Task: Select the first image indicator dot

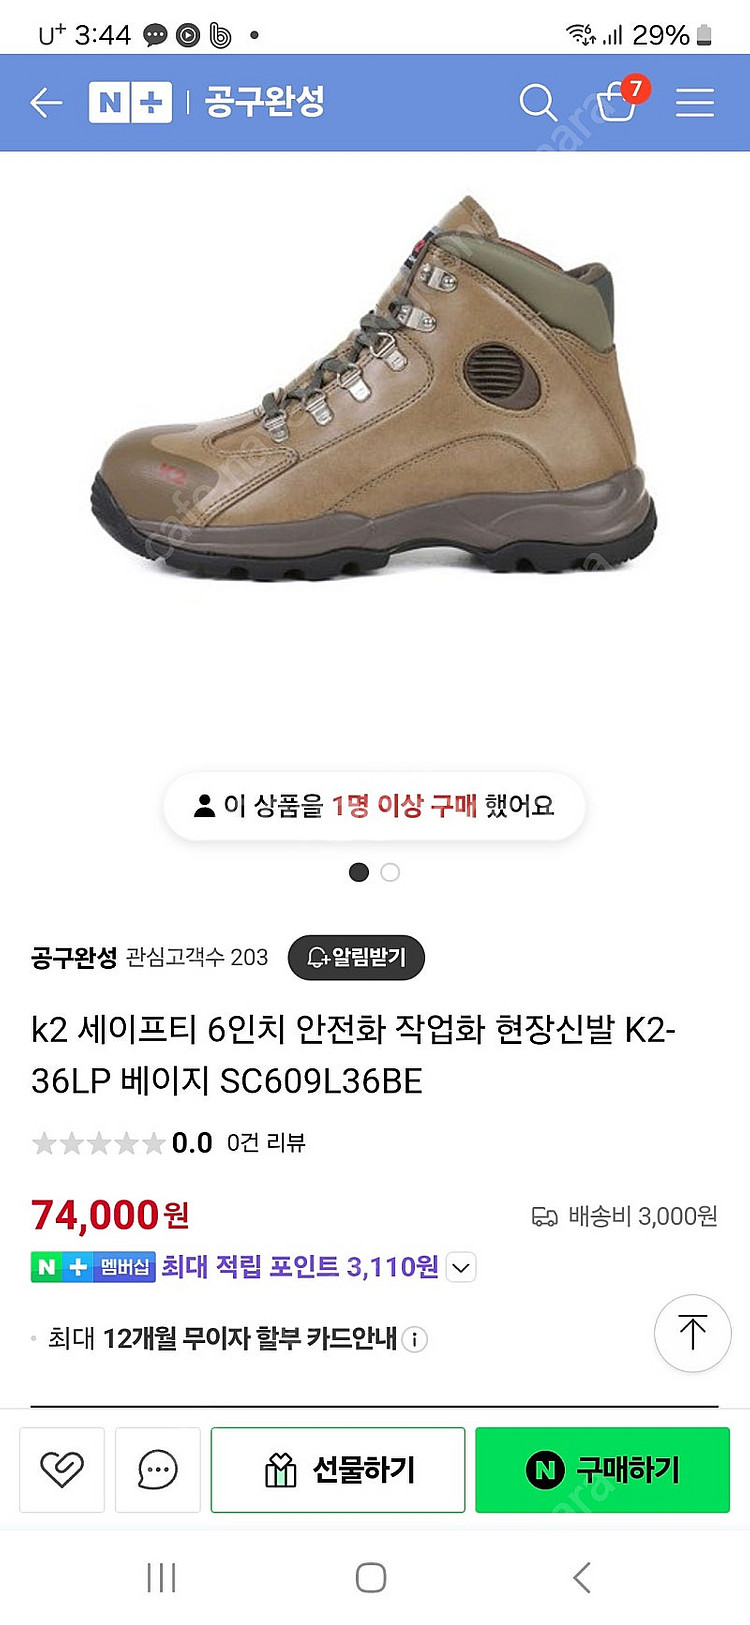Action: tap(359, 872)
